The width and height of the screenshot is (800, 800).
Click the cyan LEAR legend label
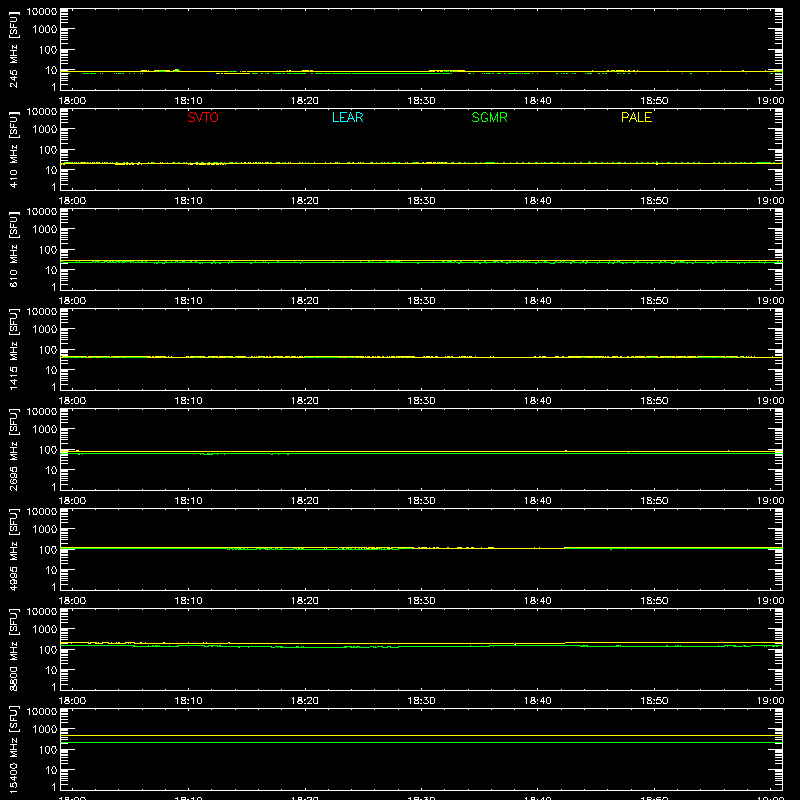coord(347,117)
